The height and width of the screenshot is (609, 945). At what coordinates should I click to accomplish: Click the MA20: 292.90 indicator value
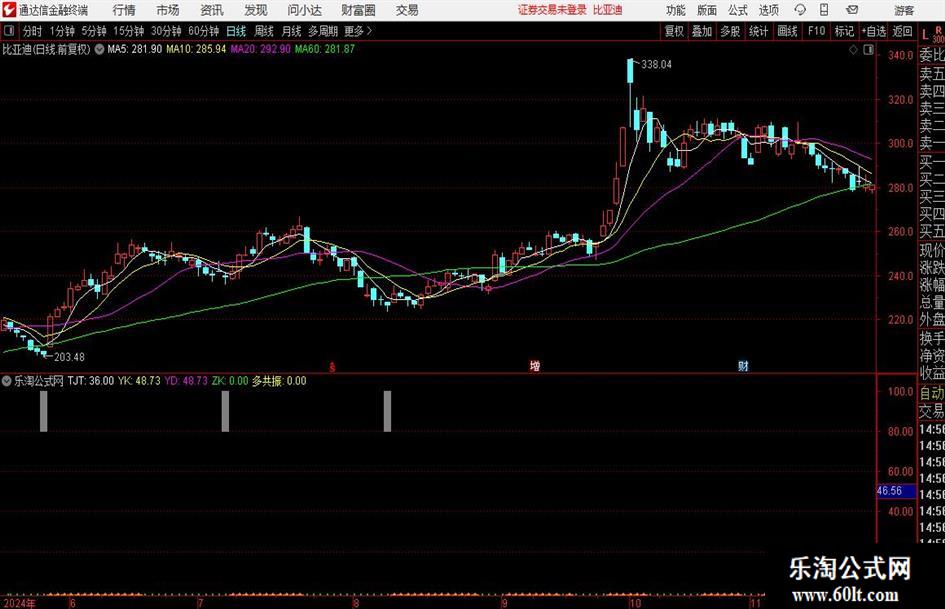coord(260,49)
